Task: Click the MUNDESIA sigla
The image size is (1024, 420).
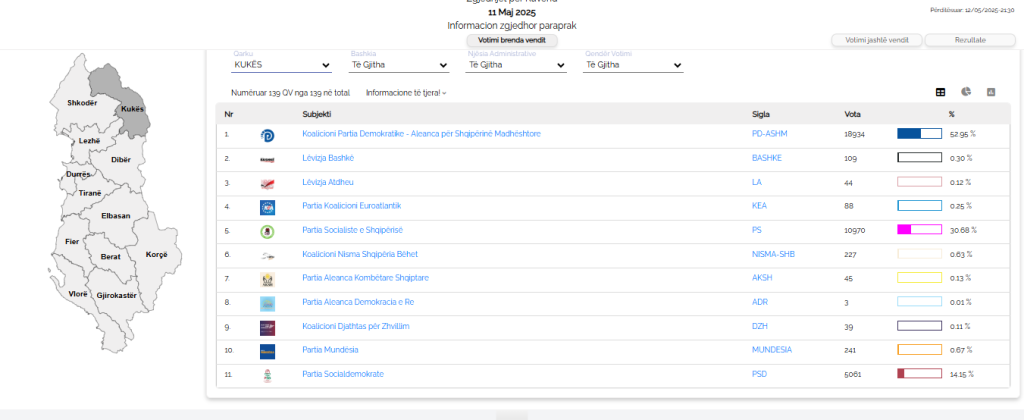Action: pyautogui.click(x=772, y=350)
